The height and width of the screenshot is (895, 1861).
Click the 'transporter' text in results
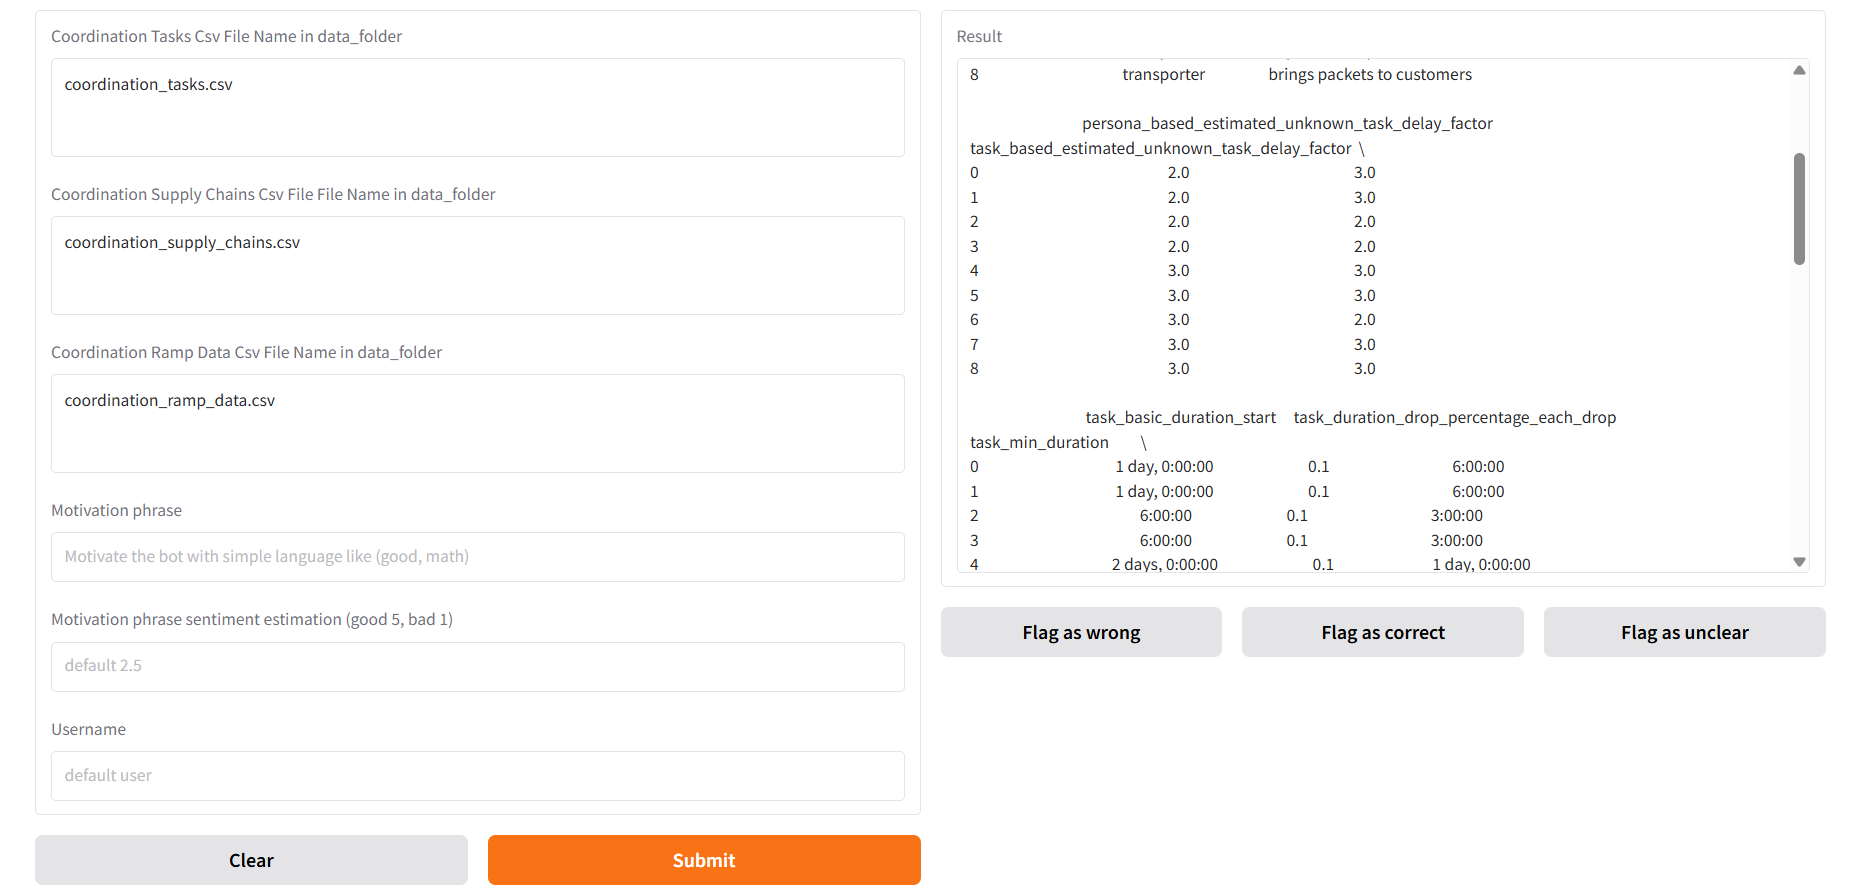(1163, 74)
